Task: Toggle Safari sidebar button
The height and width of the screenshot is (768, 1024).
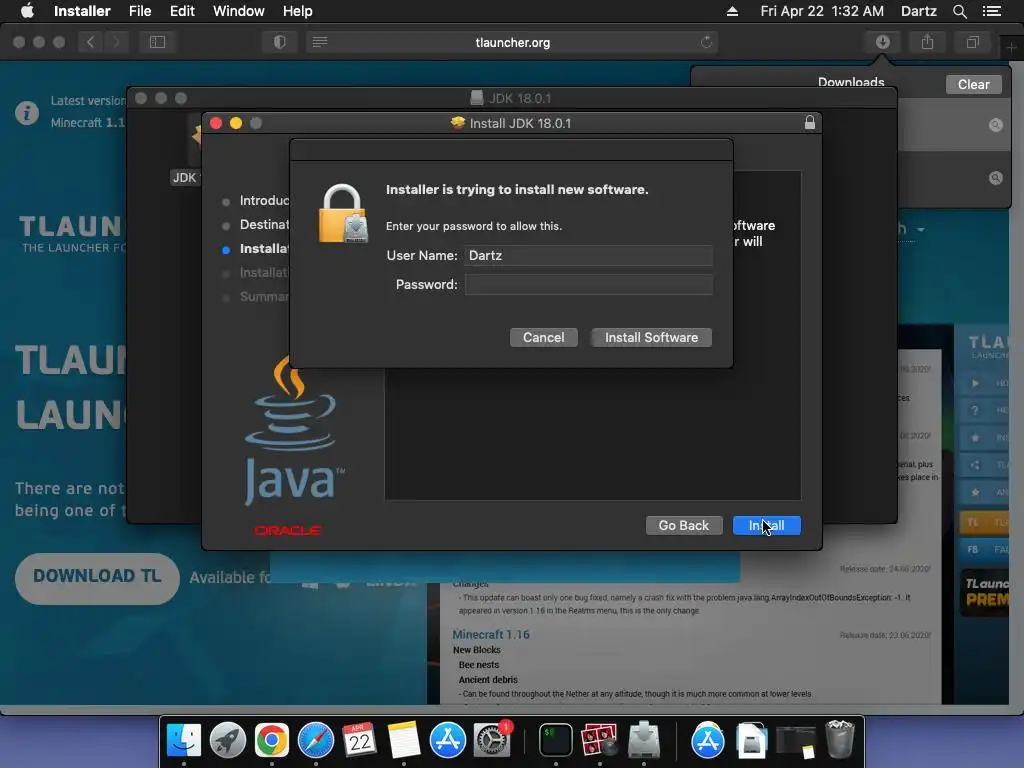Action: pos(157,42)
